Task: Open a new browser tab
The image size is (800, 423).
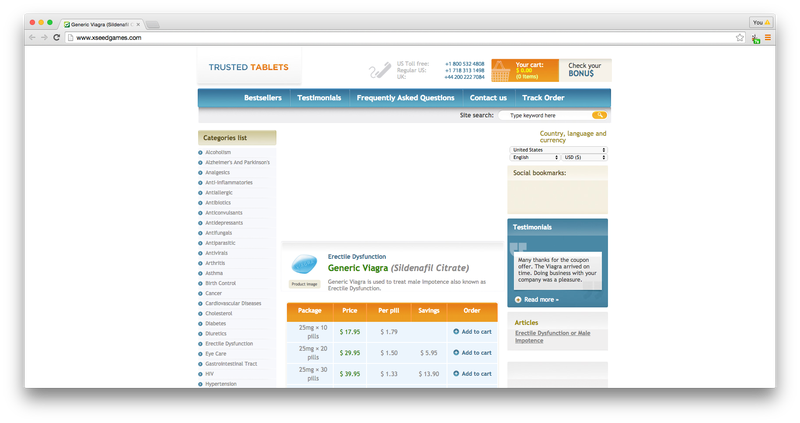Action: (153, 24)
